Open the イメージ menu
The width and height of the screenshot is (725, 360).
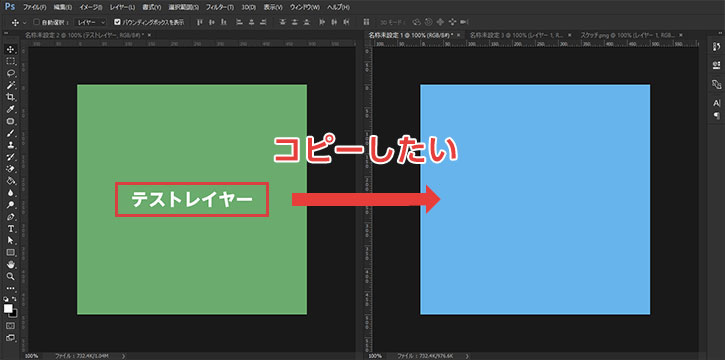click(x=91, y=8)
